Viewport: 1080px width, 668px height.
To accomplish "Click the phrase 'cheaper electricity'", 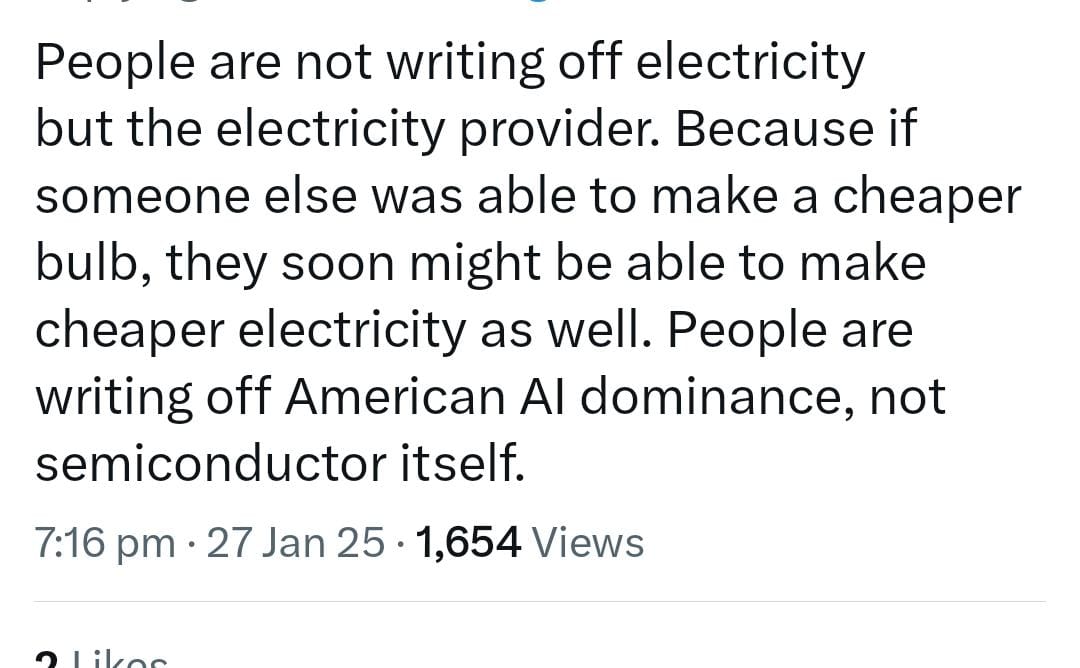I will click(x=250, y=331).
